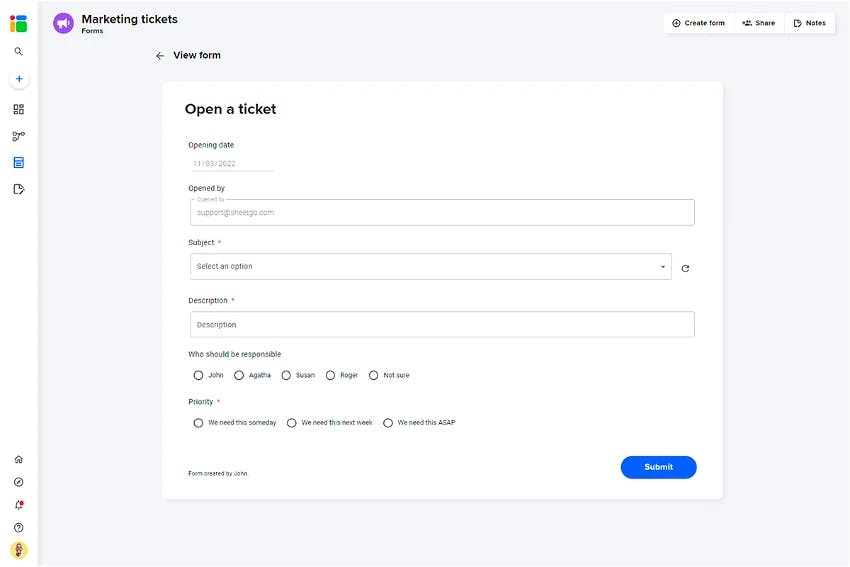Select the Not sure radio option
Viewport: 850px width, 567px height.
374,375
